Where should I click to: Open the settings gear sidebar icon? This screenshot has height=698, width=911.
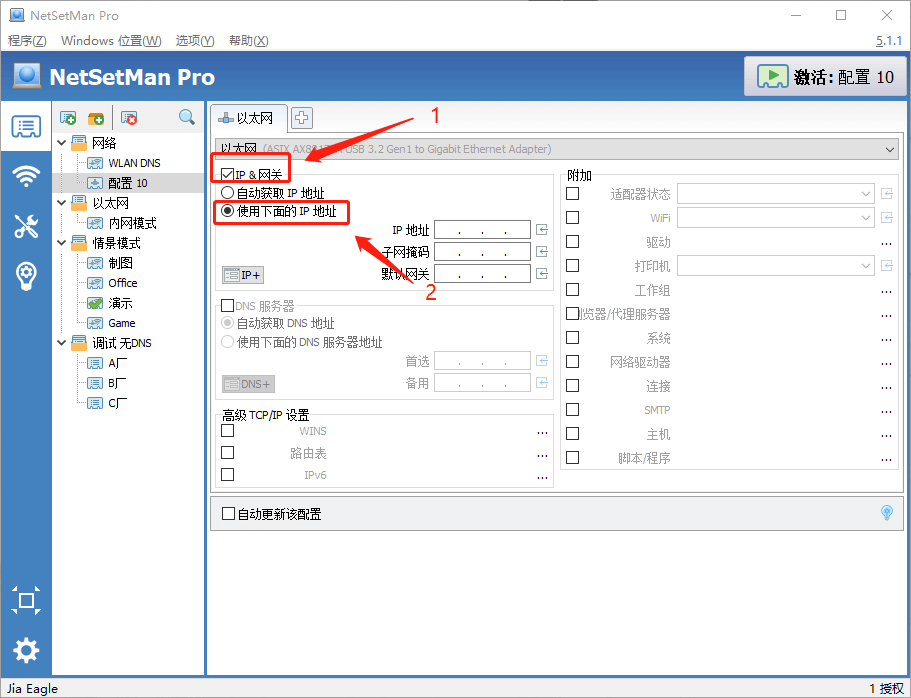click(x=26, y=650)
